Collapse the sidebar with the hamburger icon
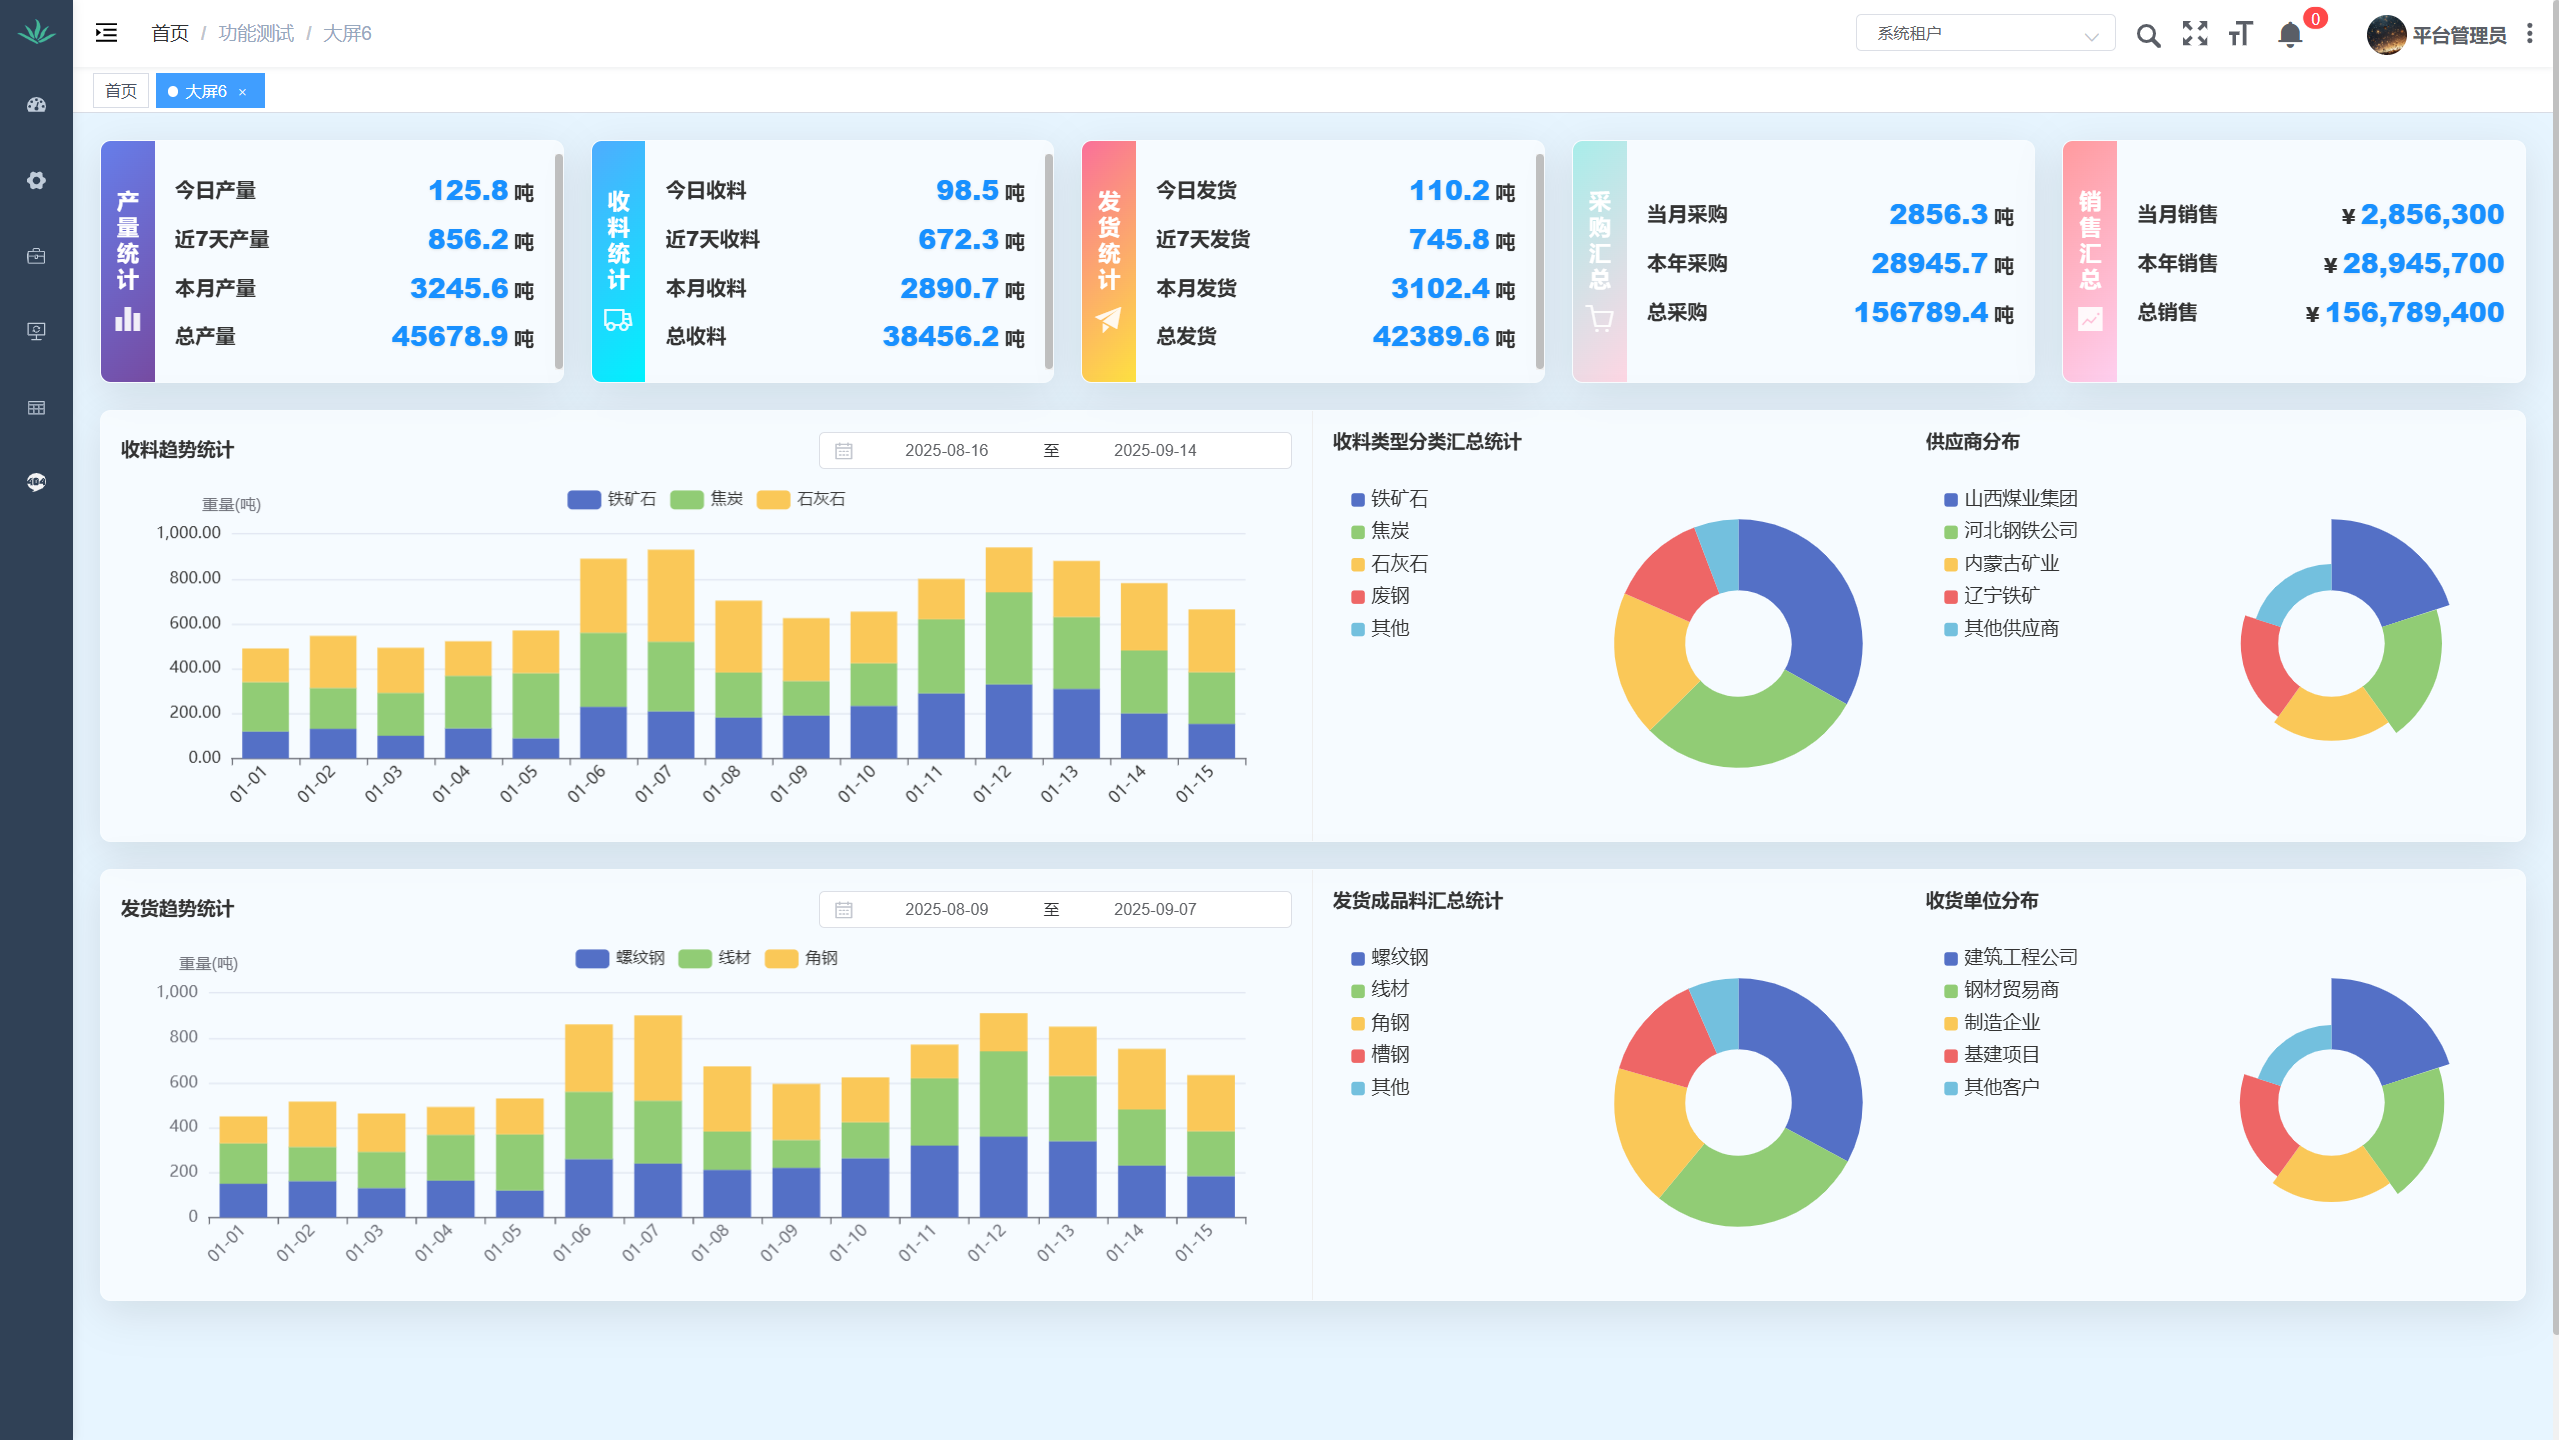Image resolution: width=2559 pixels, height=1440 pixels. point(106,33)
